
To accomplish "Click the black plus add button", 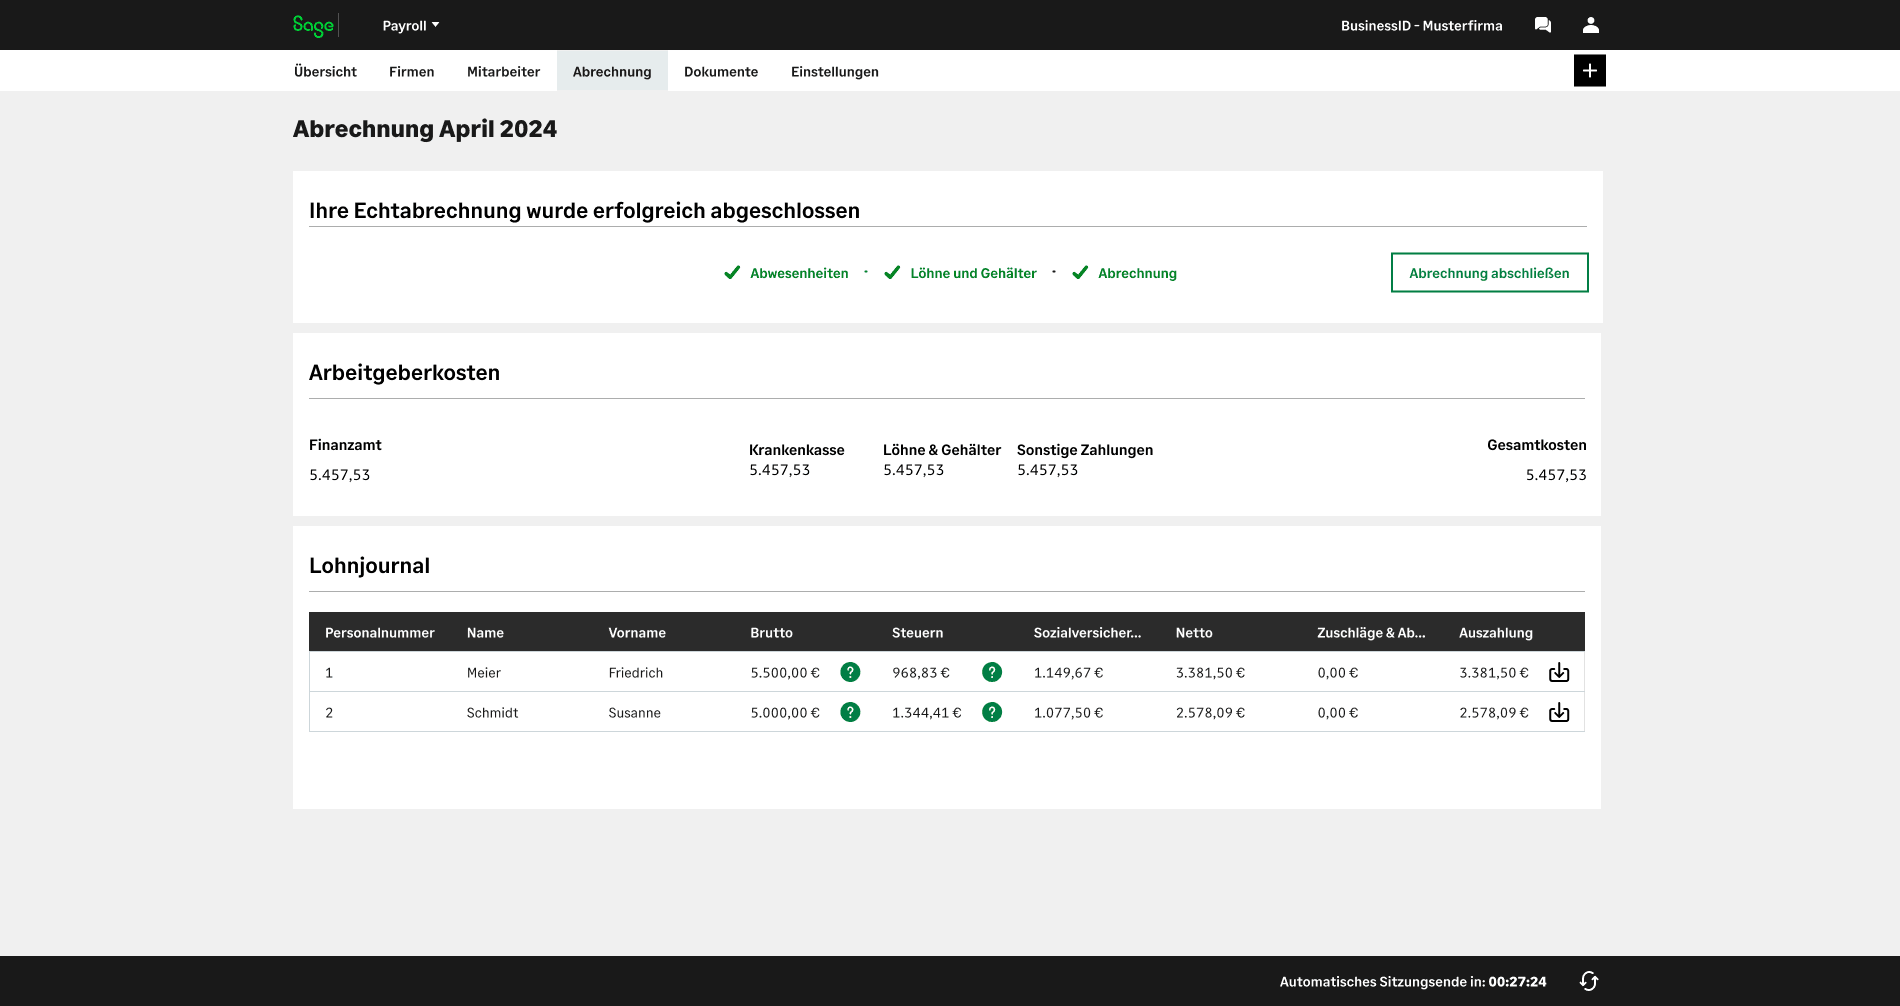I will 1590,71.
